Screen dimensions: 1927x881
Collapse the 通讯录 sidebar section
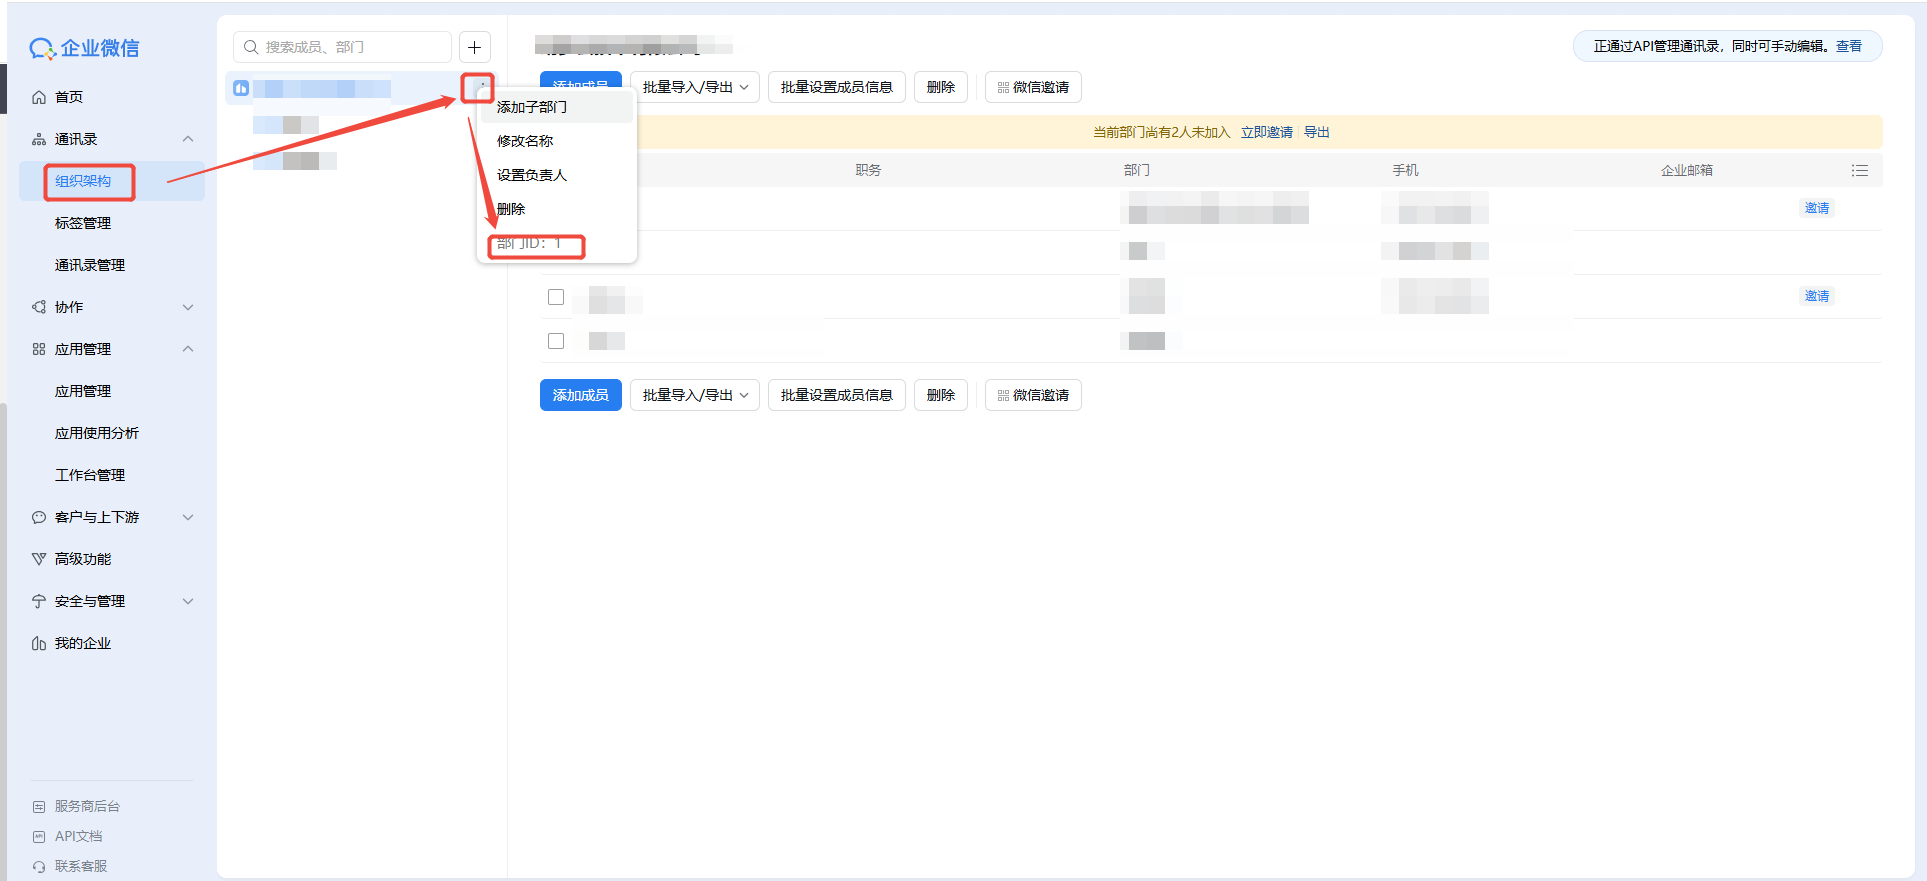(x=188, y=139)
